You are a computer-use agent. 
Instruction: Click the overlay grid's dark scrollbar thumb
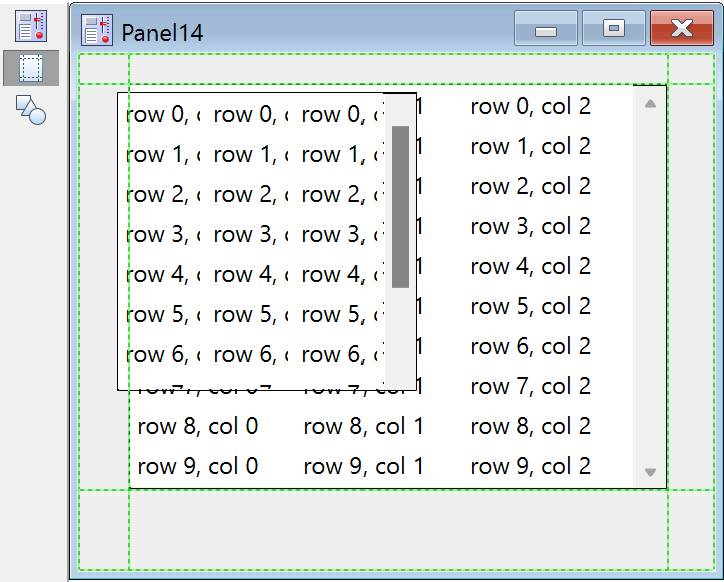400,206
